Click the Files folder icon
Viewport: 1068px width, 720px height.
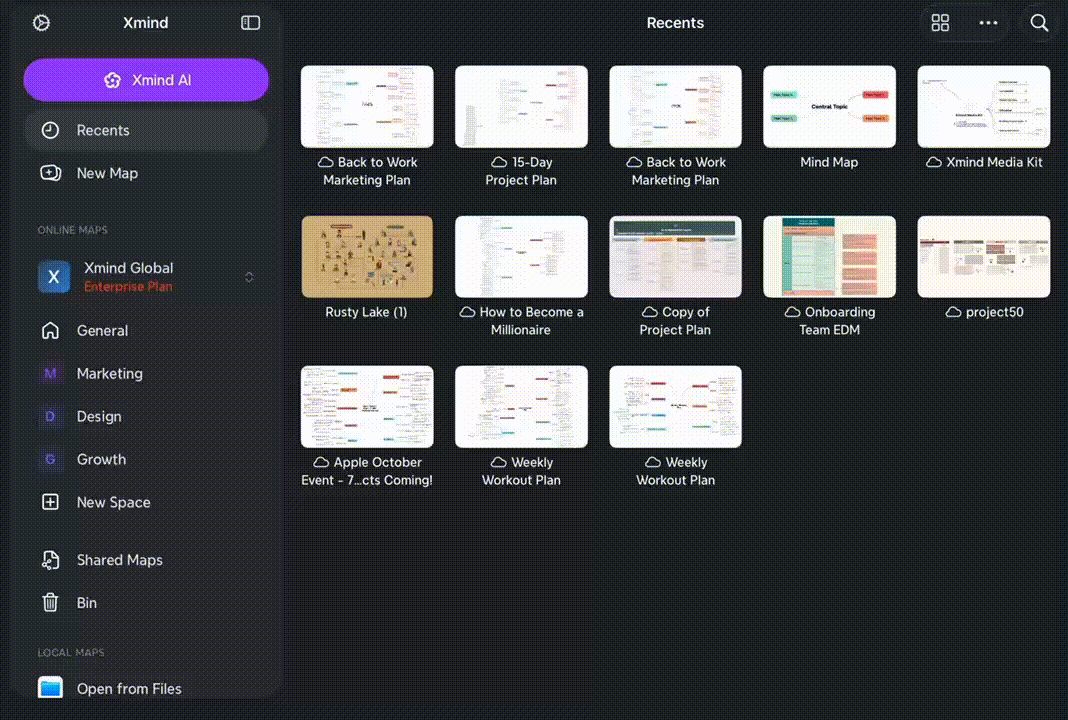tap(50, 688)
